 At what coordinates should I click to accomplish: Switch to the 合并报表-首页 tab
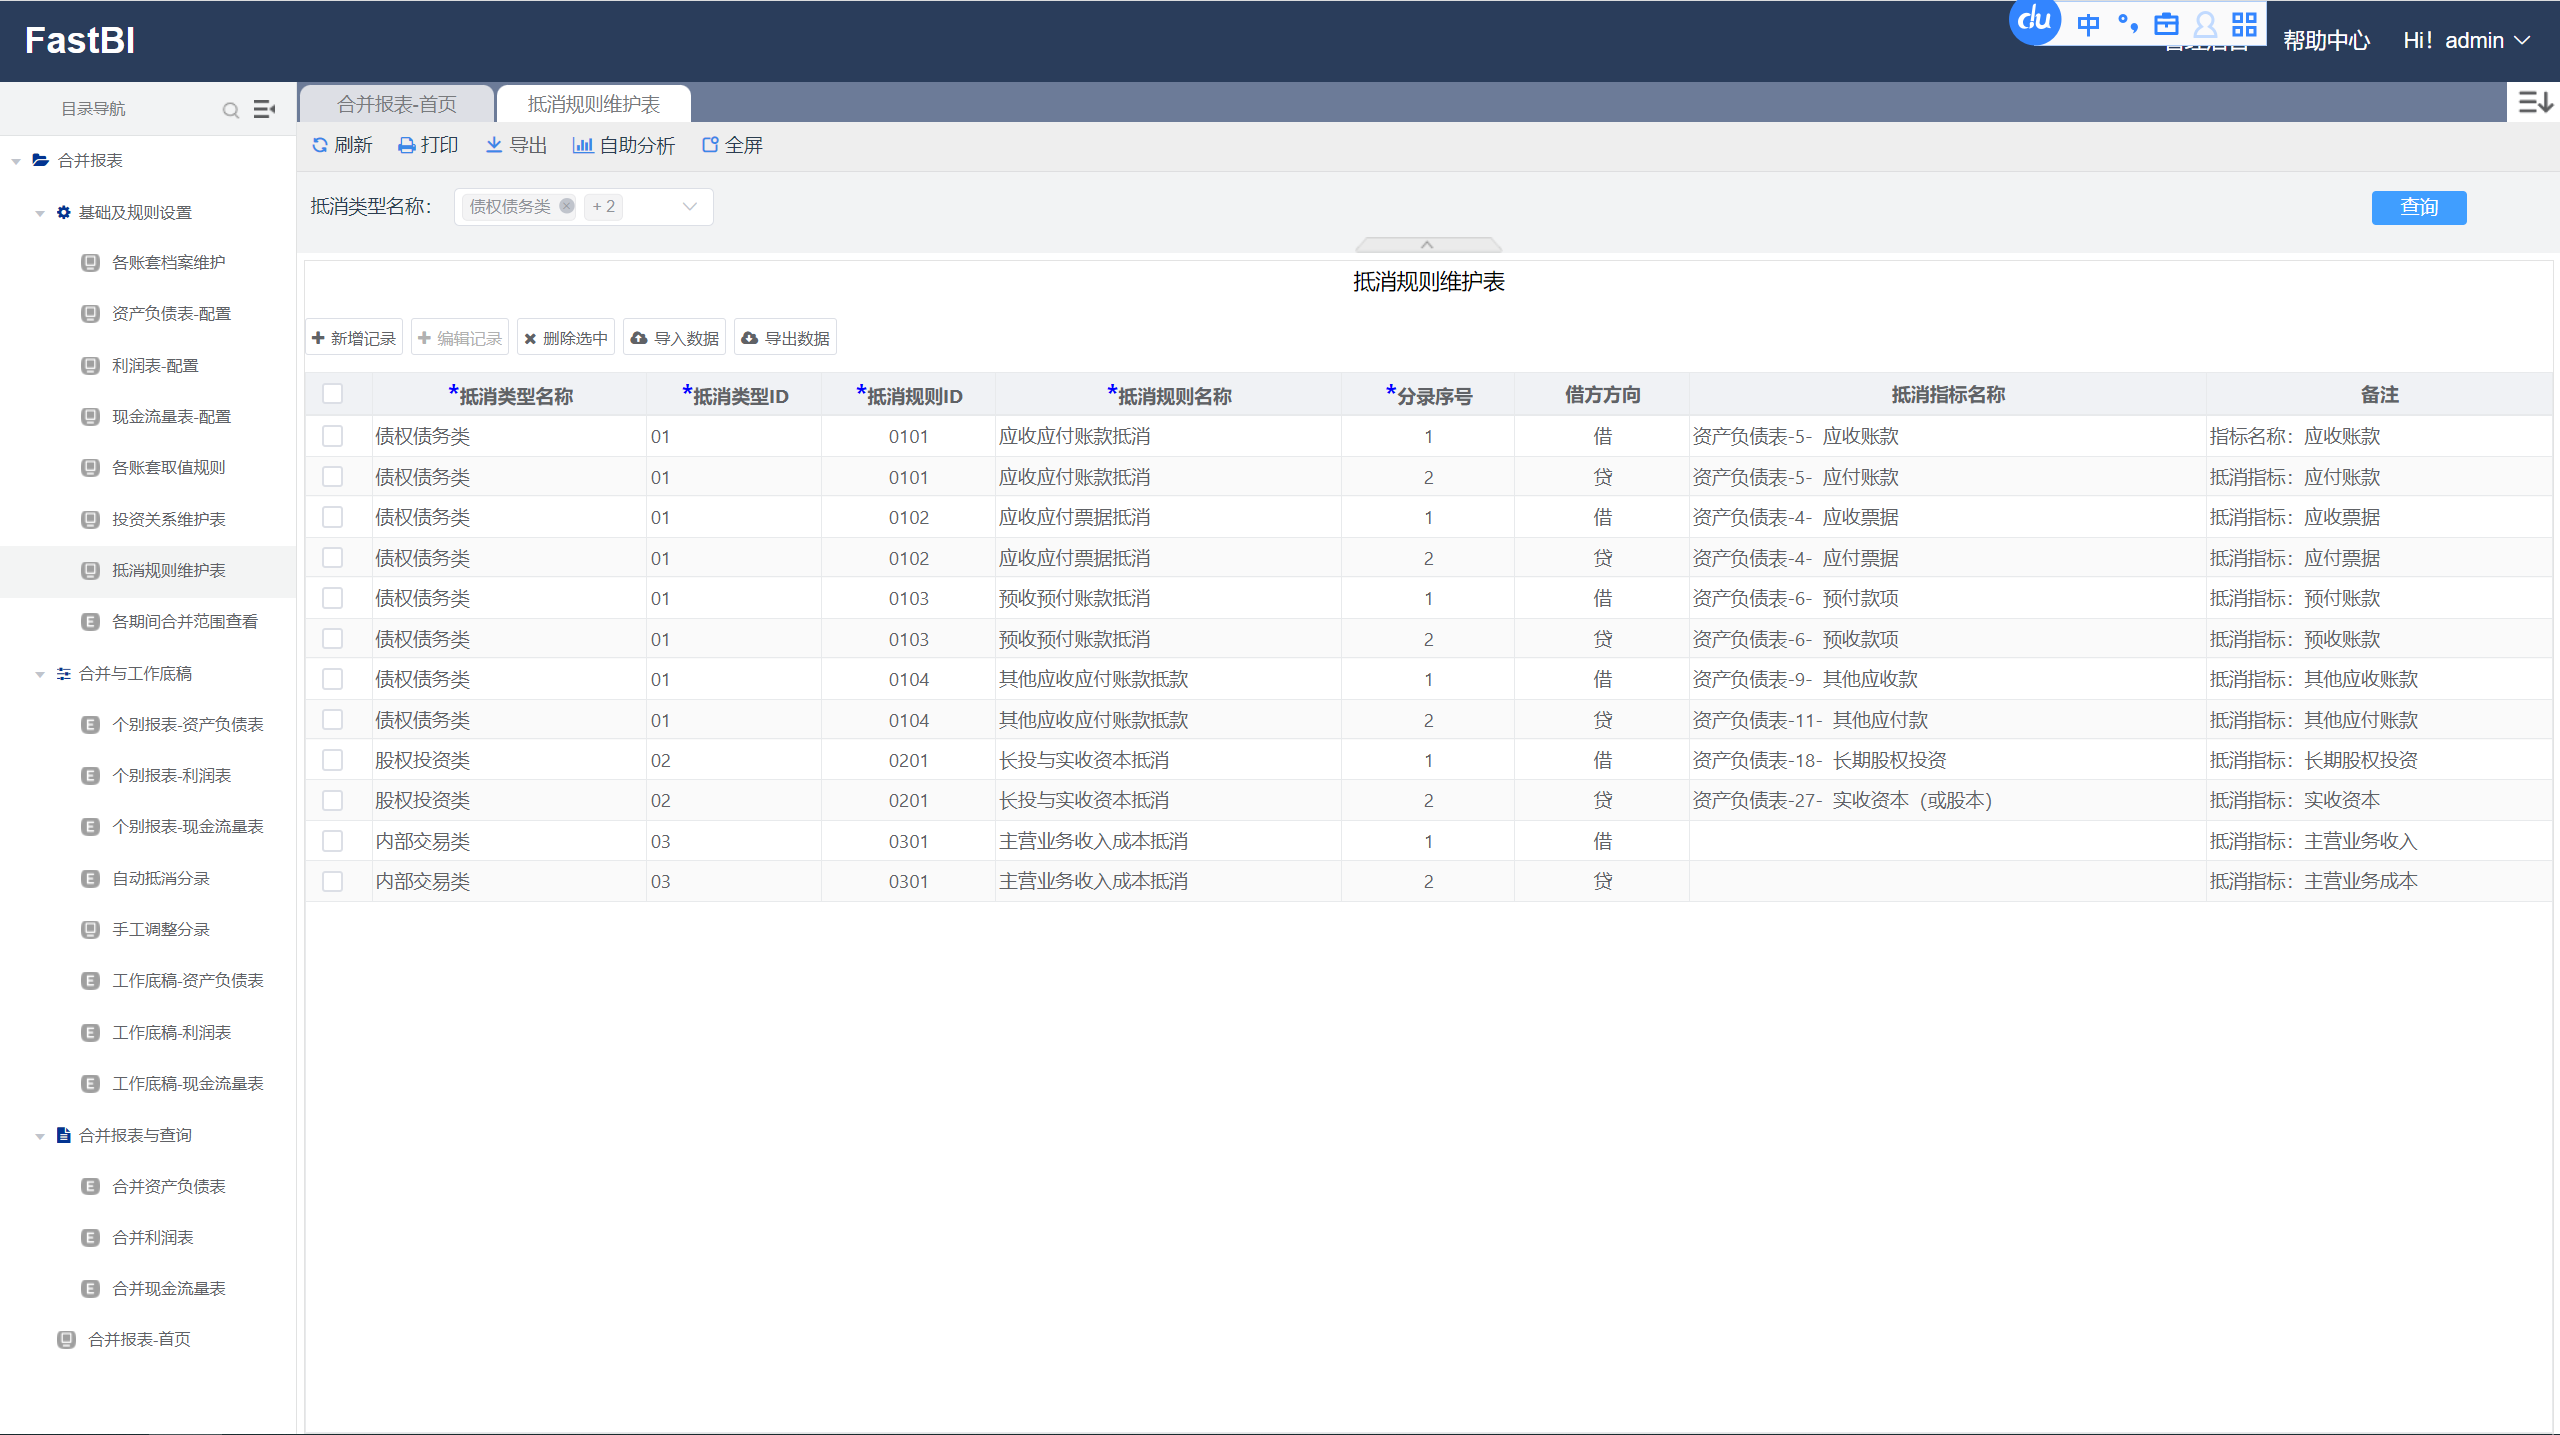pos(397,104)
